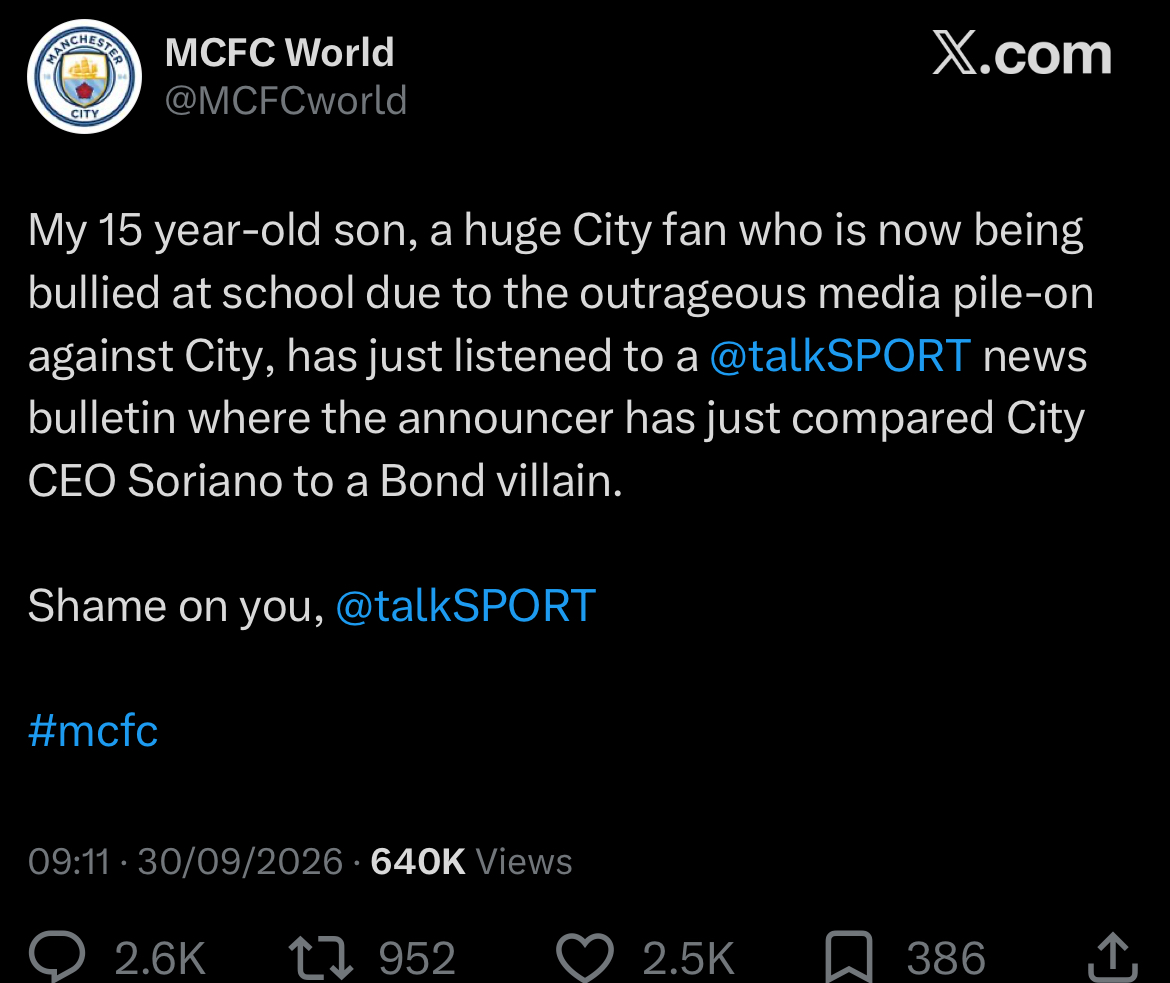
Task: Click the 2.5K likes count
Action: click(688, 958)
